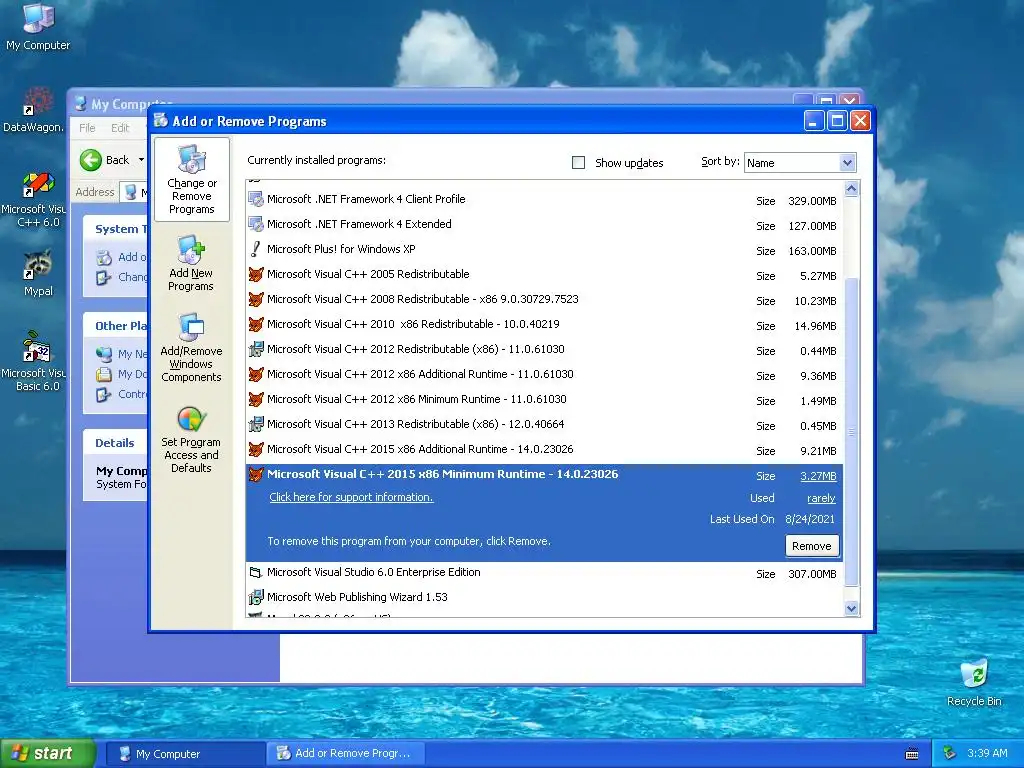This screenshot has width=1024, height=768.
Task: Select Visual C++ 2015 x86 Additional Runtime
Action: click(543, 449)
